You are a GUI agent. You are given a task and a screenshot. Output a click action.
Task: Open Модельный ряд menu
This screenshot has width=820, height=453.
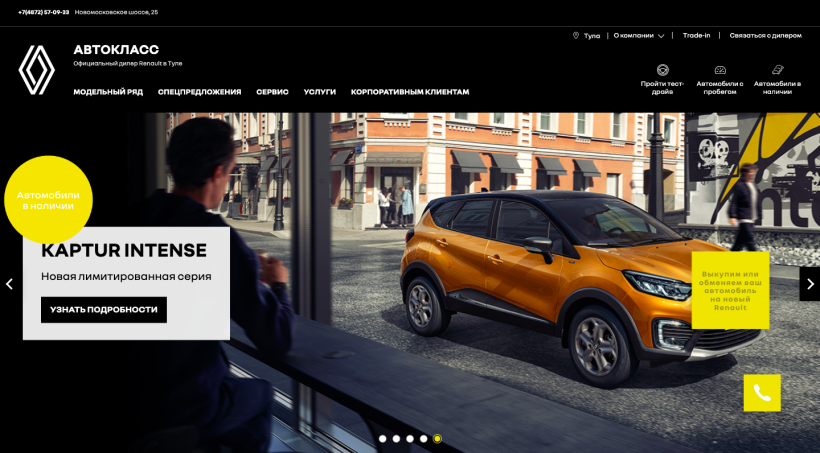click(108, 92)
